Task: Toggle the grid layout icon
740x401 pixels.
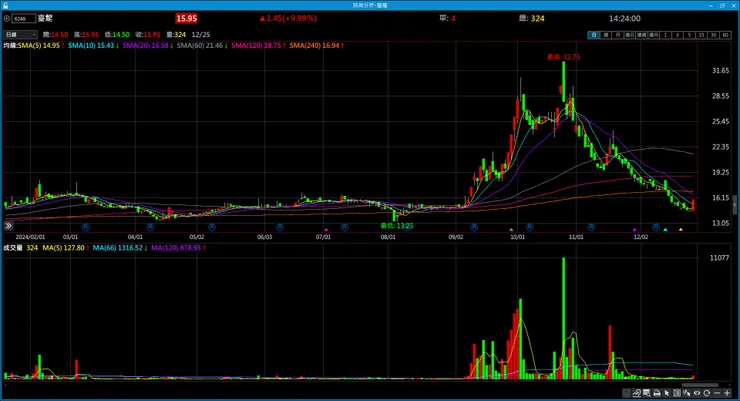Action: coord(677,393)
